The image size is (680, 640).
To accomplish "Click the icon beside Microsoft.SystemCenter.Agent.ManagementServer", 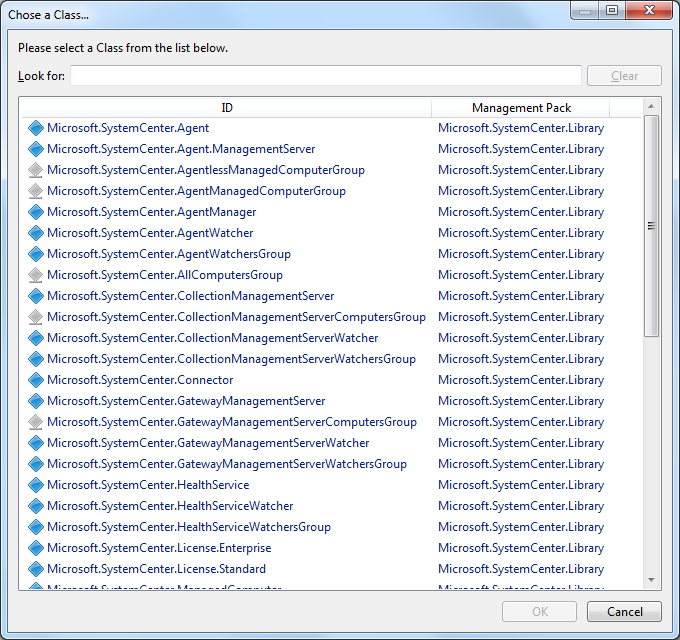I will pos(36,149).
